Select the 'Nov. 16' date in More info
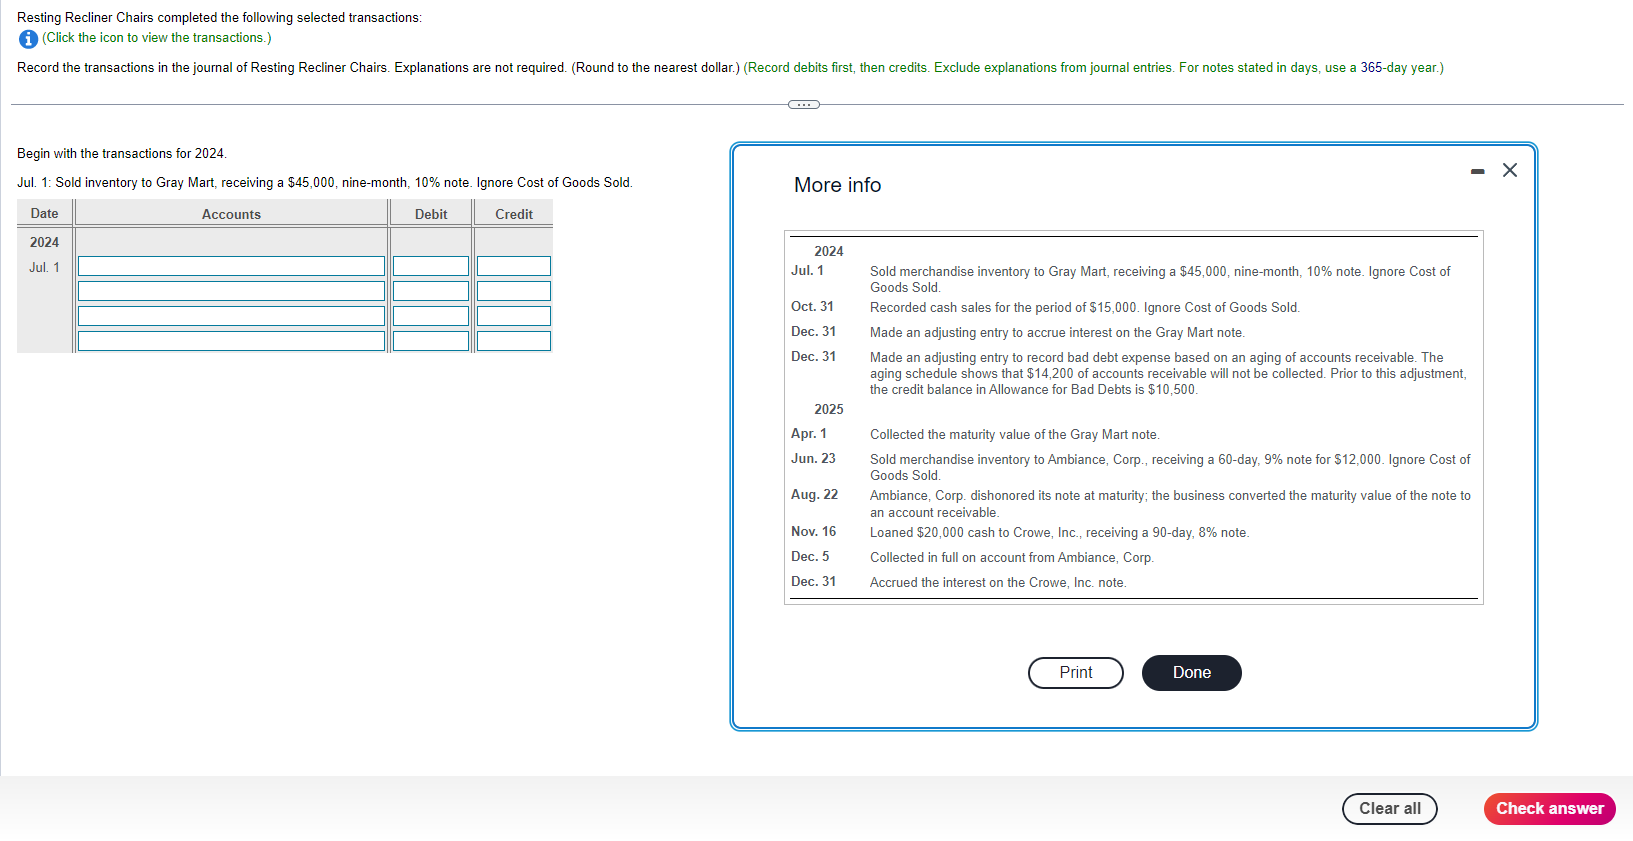The height and width of the screenshot is (841, 1633). (814, 532)
